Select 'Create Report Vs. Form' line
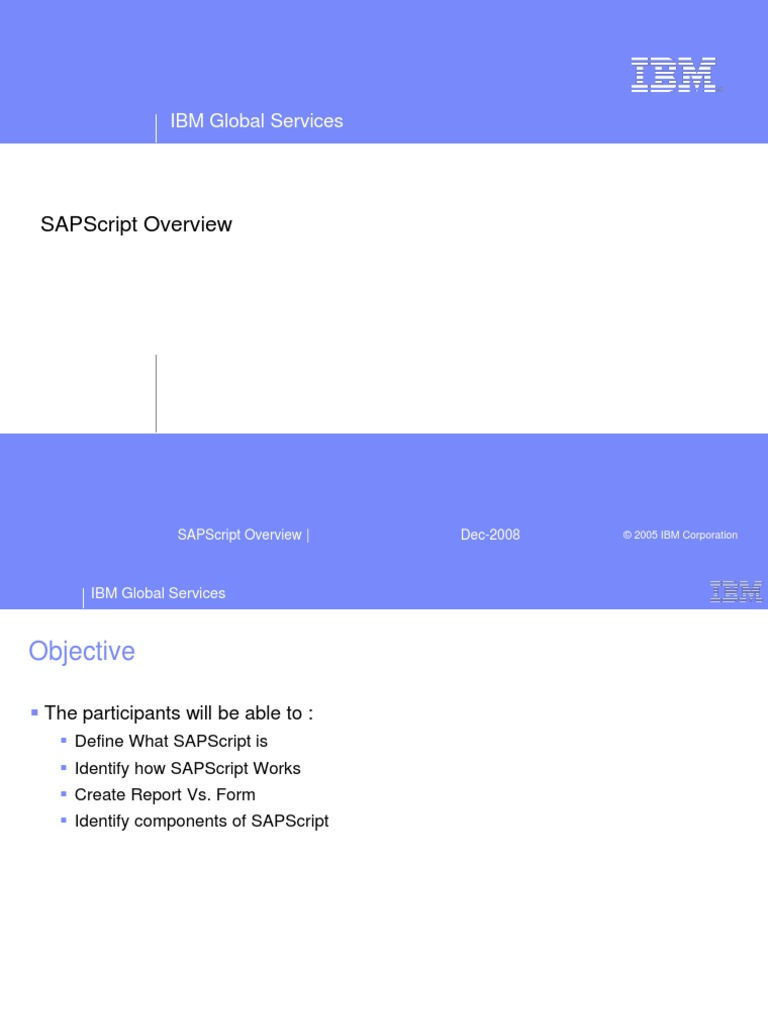Image resolution: width=768 pixels, height=1024 pixels. tap(165, 795)
